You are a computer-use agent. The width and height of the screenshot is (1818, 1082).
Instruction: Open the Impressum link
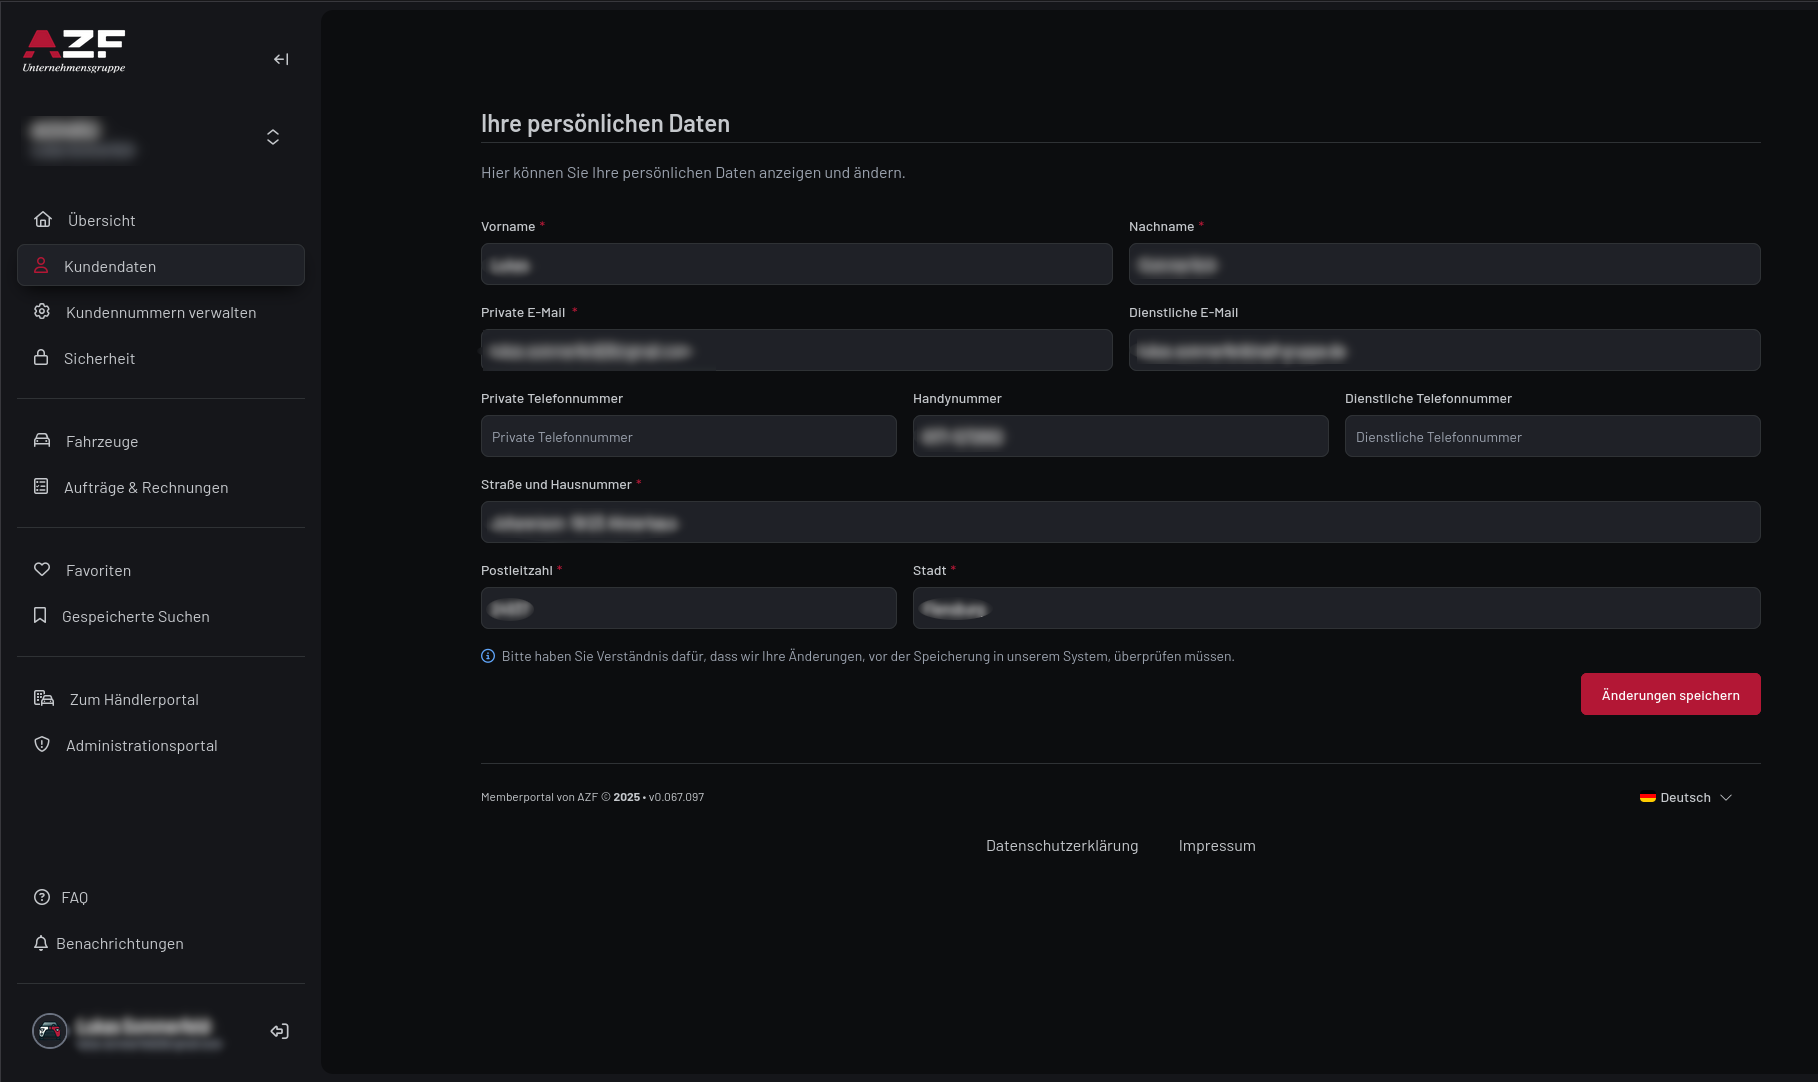[1217, 846]
